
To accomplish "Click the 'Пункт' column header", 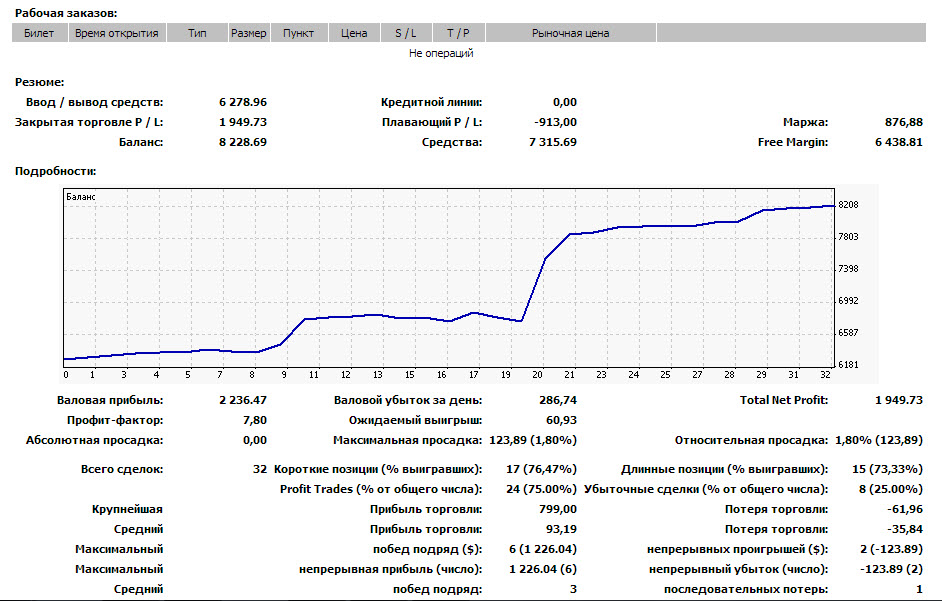I will [299, 33].
